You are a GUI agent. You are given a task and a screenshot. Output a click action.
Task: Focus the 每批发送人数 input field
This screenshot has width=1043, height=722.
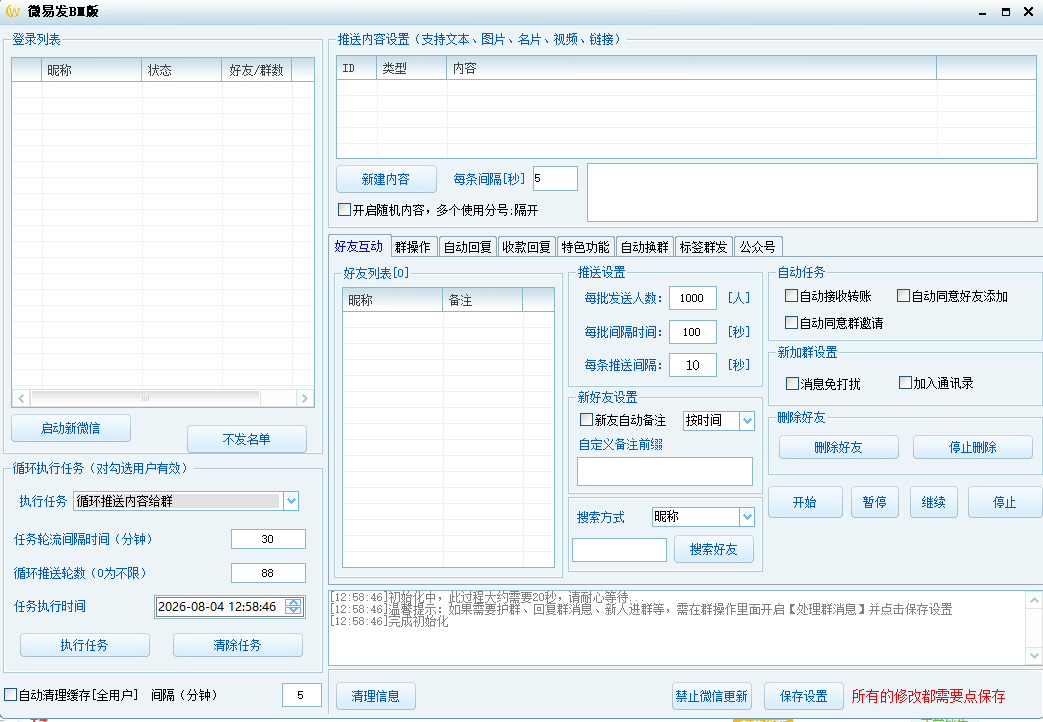[692, 298]
